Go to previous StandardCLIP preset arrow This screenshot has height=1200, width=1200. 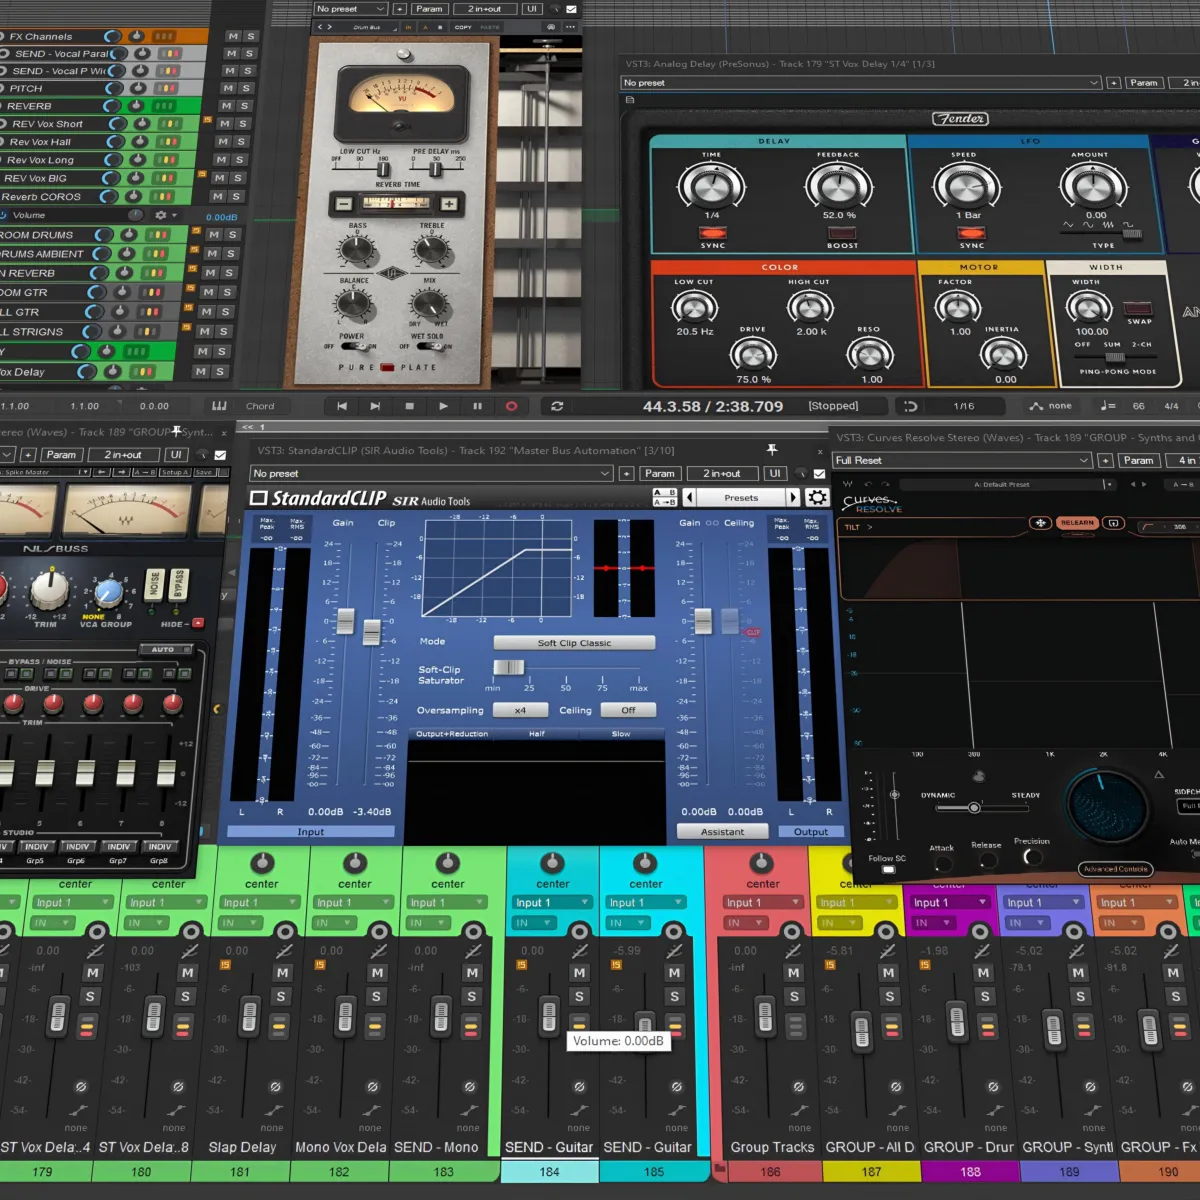pos(688,497)
